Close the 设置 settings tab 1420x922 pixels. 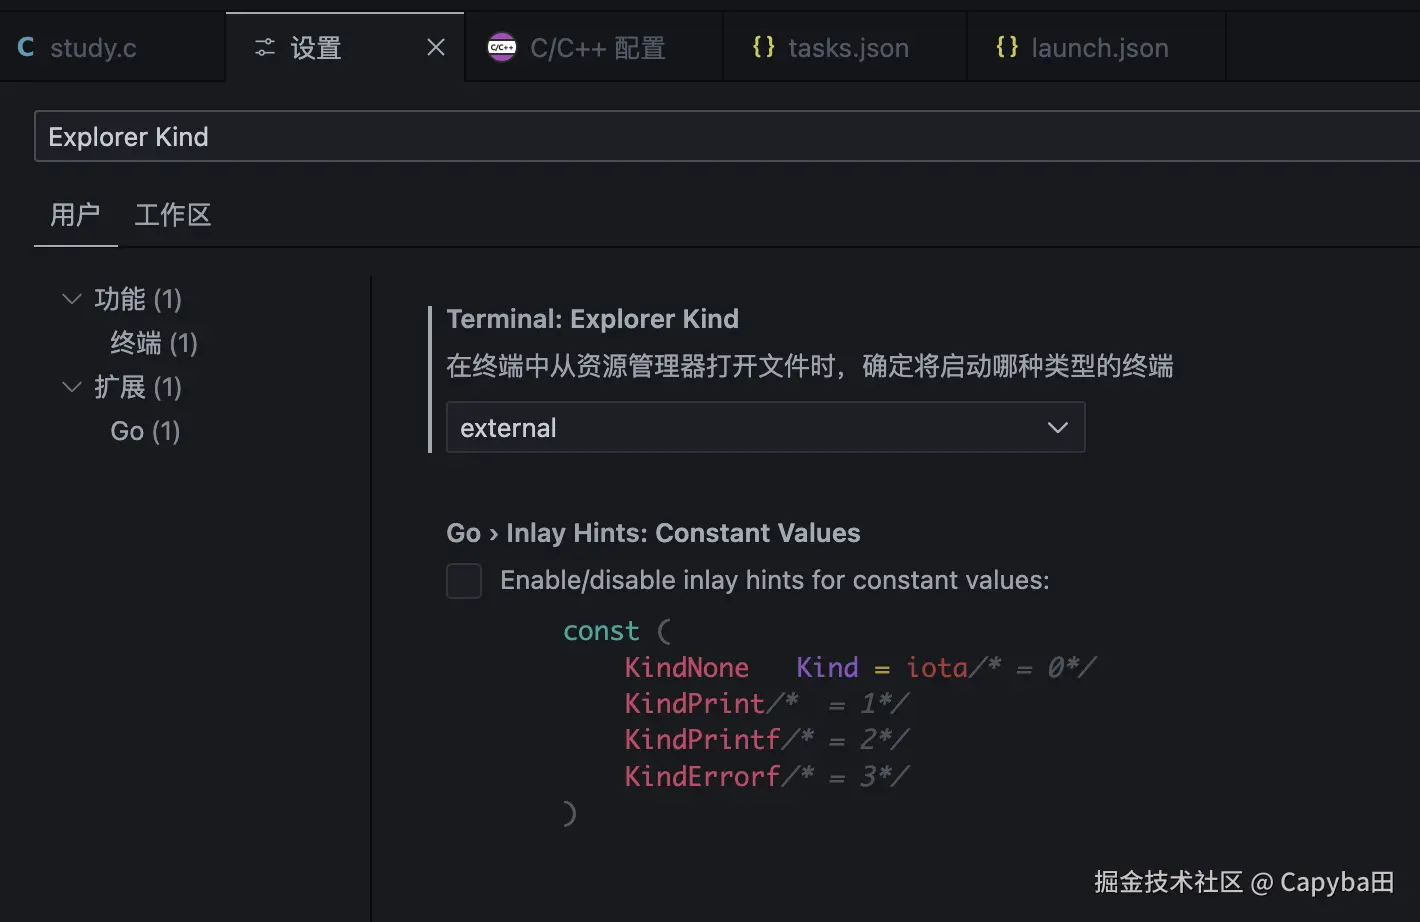tap(436, 47)
